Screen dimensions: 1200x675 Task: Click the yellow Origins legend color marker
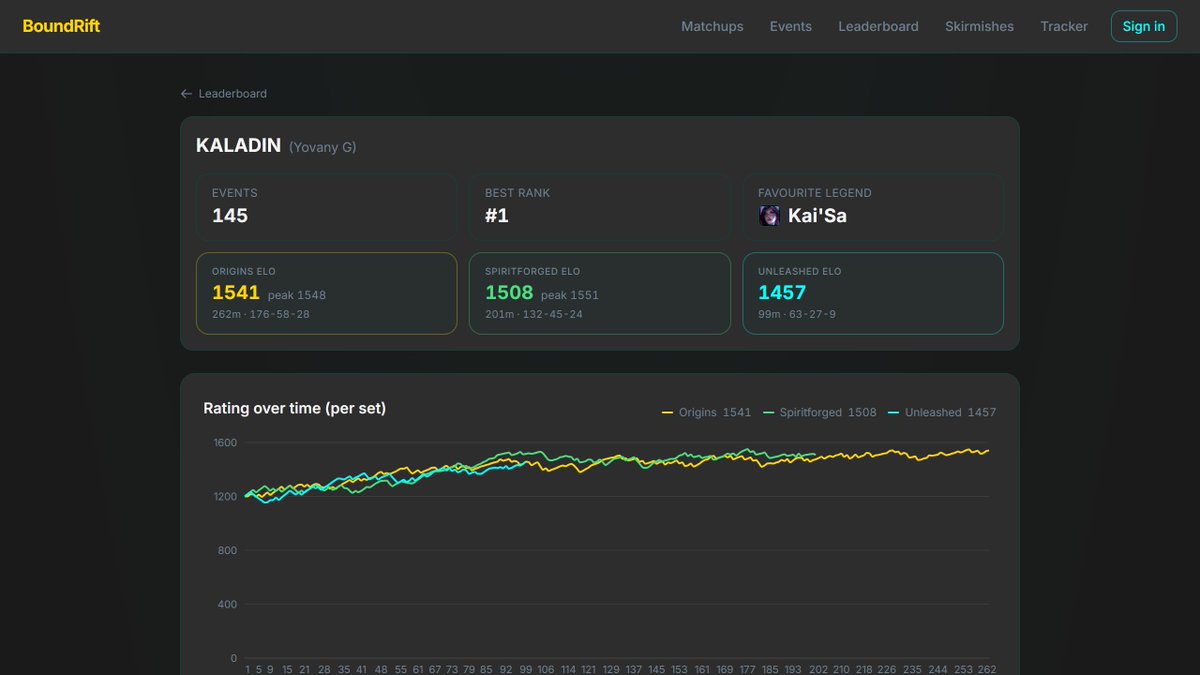[668, 413]
